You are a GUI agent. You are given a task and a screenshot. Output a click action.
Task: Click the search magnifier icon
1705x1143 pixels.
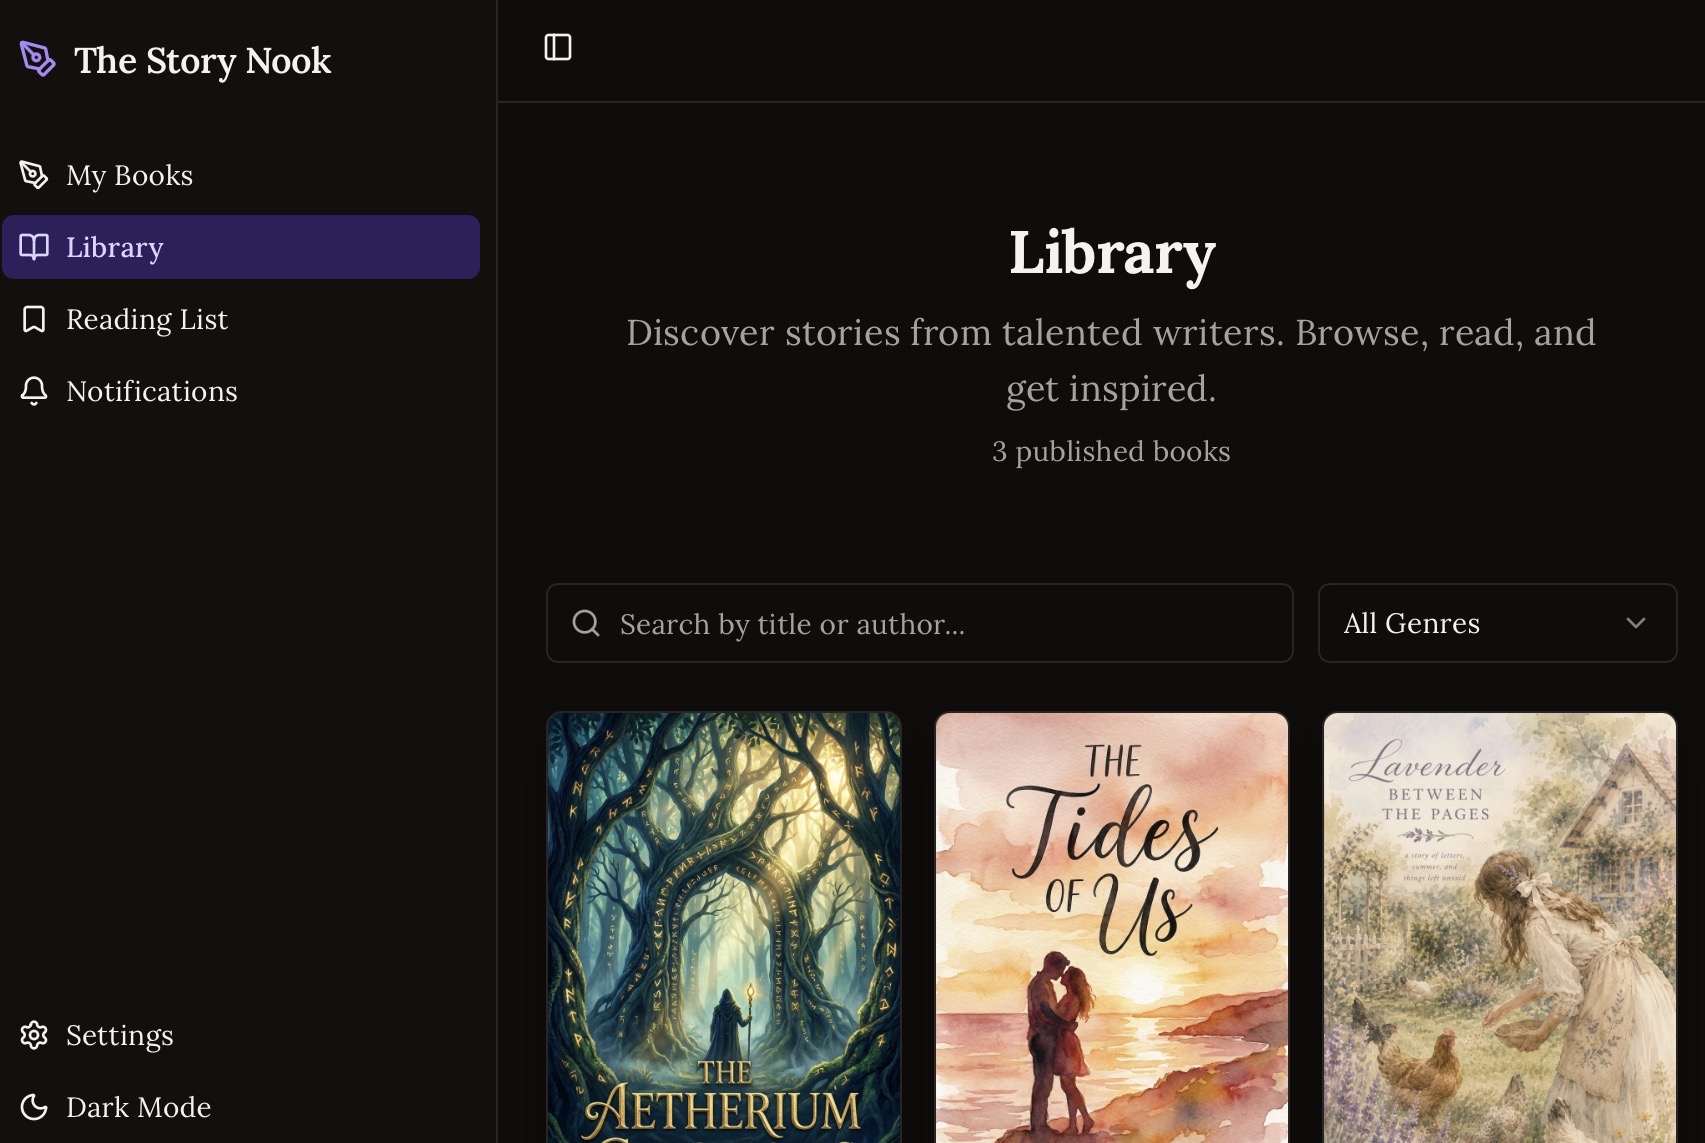pos(586,623)
